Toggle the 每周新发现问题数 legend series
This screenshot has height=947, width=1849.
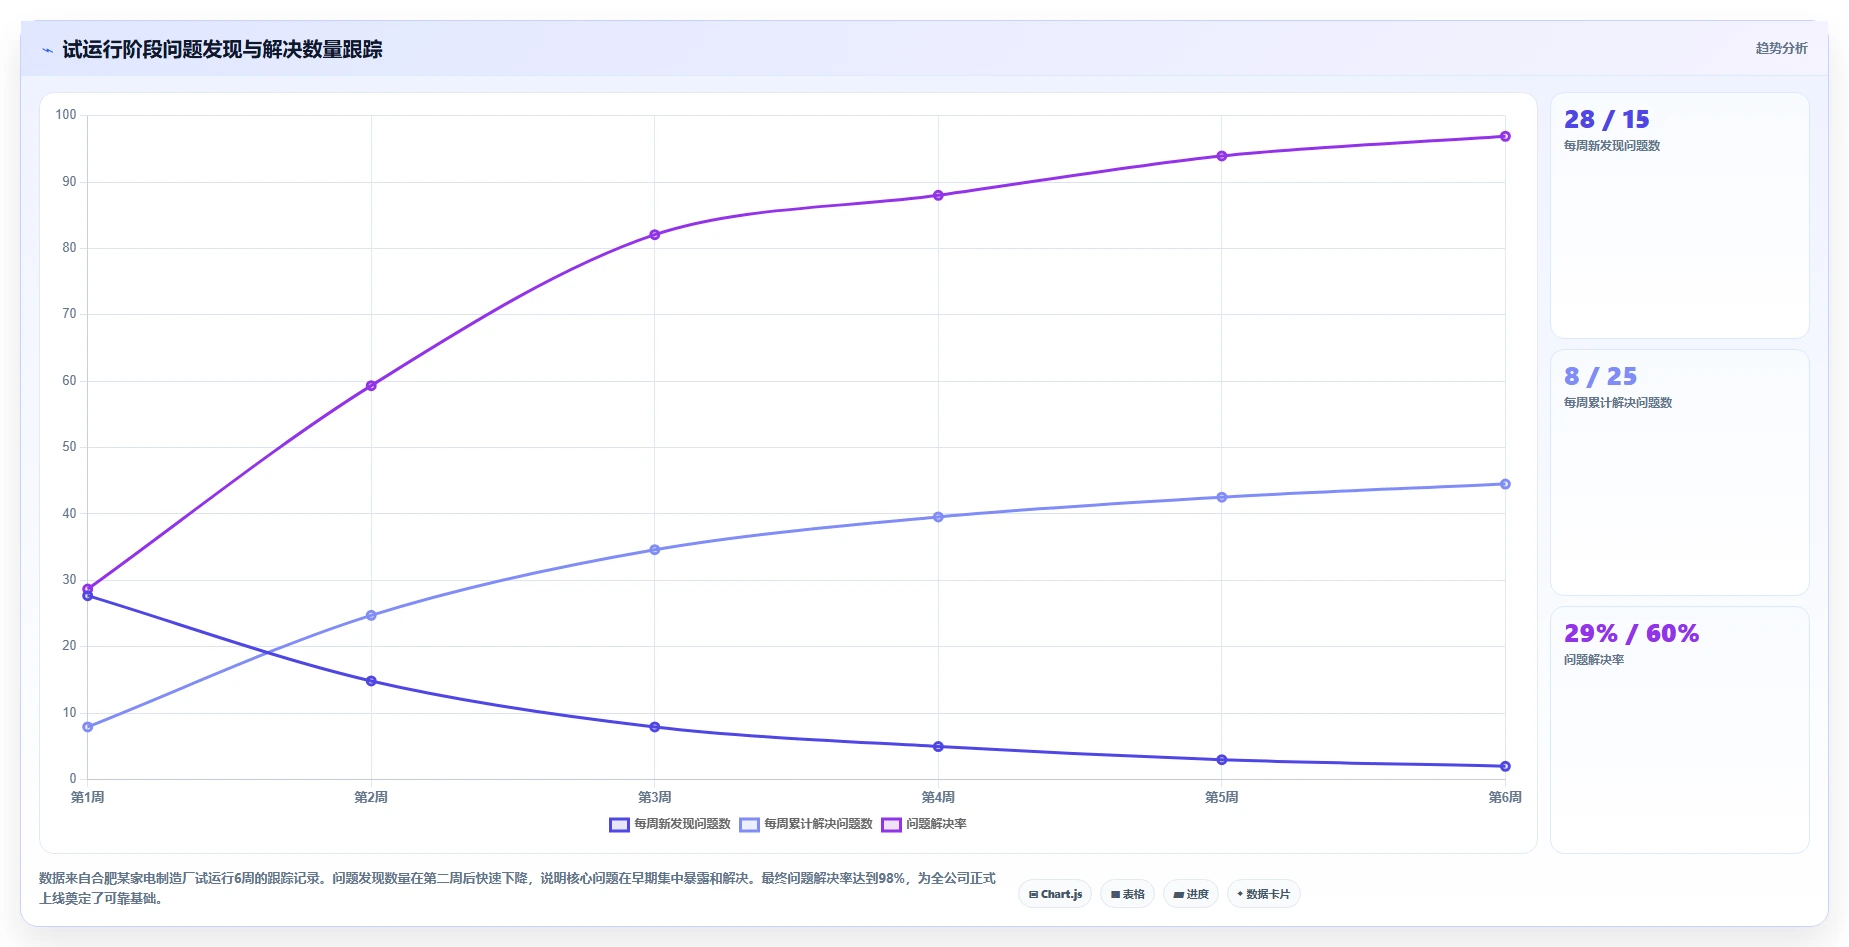(x=670, y=824)
